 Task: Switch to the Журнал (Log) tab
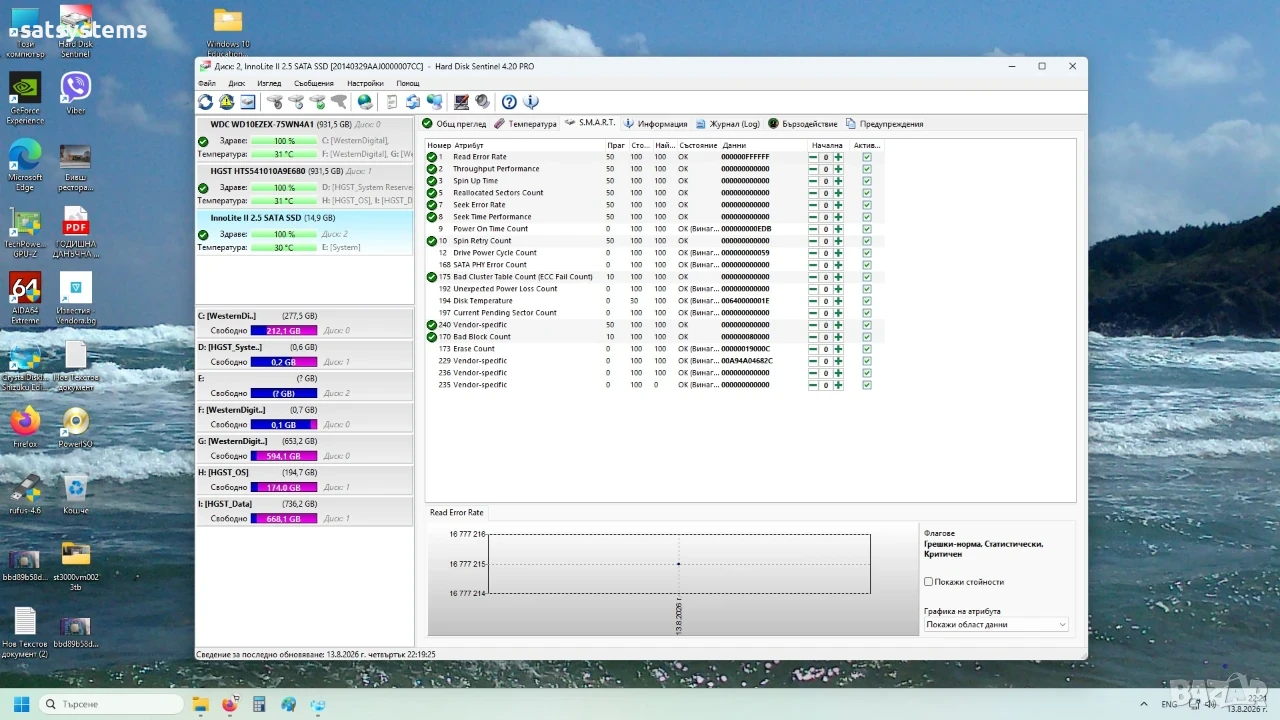[x=727, y=124]
